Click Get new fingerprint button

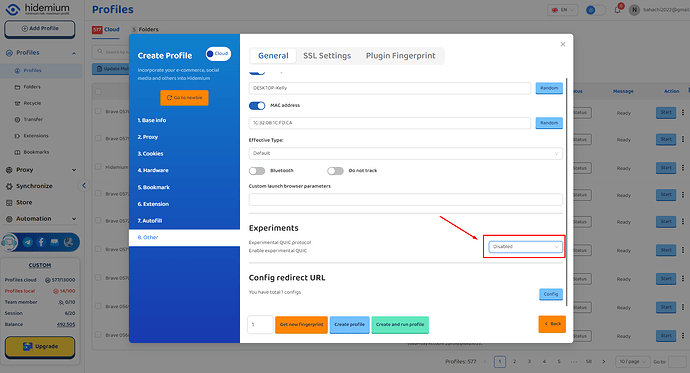tap(301, 325)
